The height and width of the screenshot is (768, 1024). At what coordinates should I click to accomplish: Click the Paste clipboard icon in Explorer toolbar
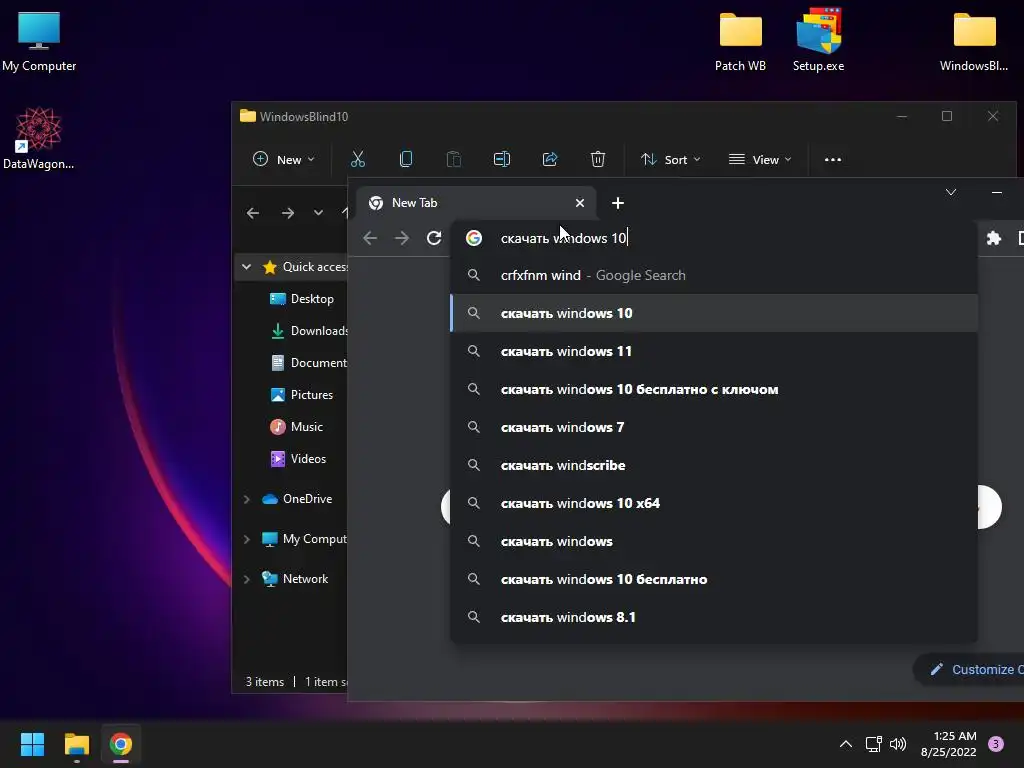(454, 159)
